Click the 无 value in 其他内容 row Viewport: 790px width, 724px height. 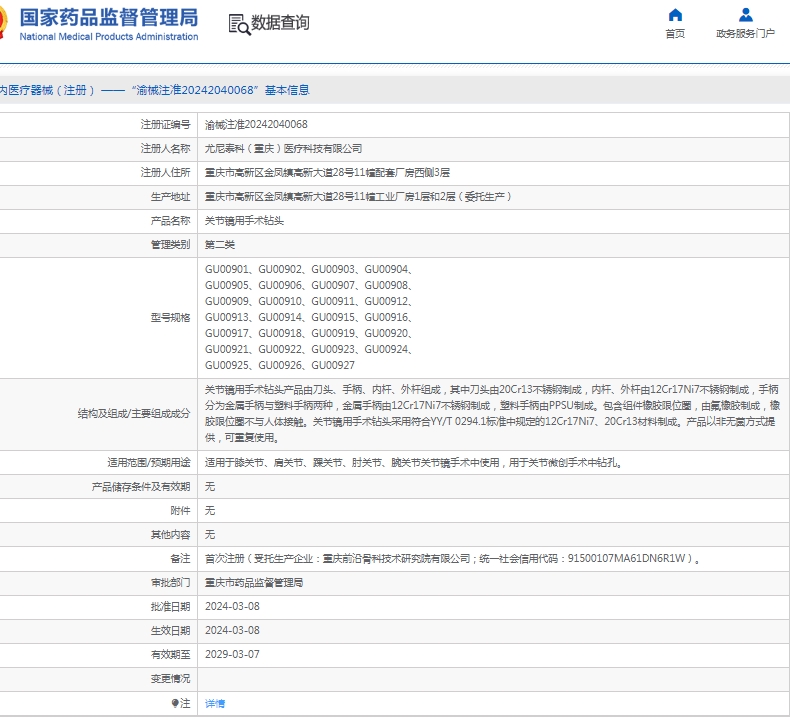(210, 535)
